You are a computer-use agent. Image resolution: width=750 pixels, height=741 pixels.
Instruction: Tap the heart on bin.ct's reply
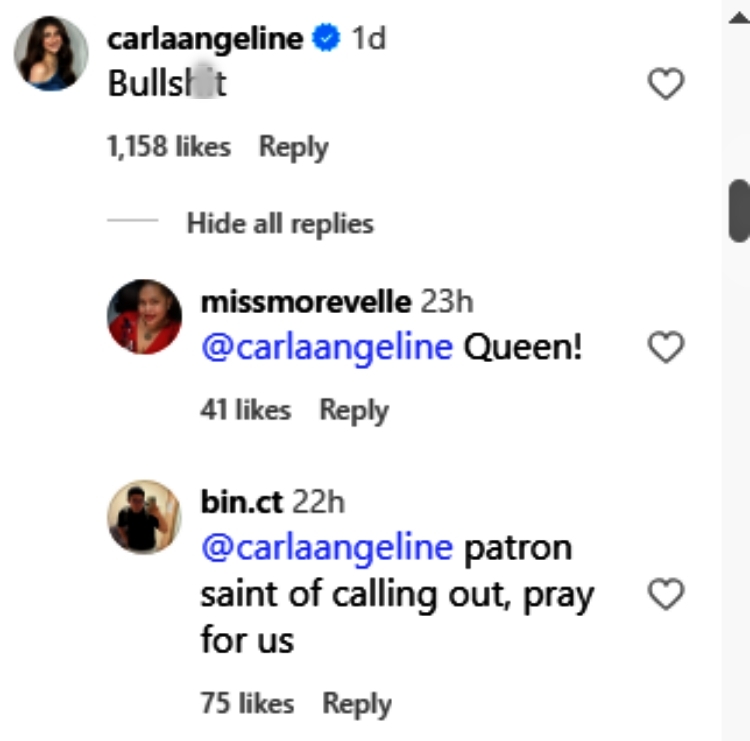666,595
